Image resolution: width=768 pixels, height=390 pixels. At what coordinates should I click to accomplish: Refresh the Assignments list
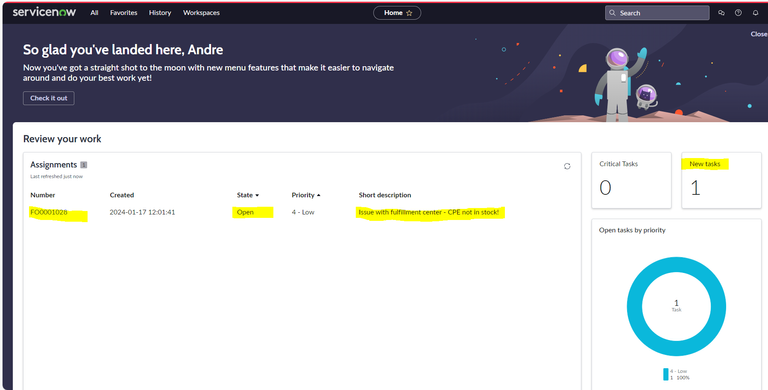pyautogui.click(x=567, y=167)
